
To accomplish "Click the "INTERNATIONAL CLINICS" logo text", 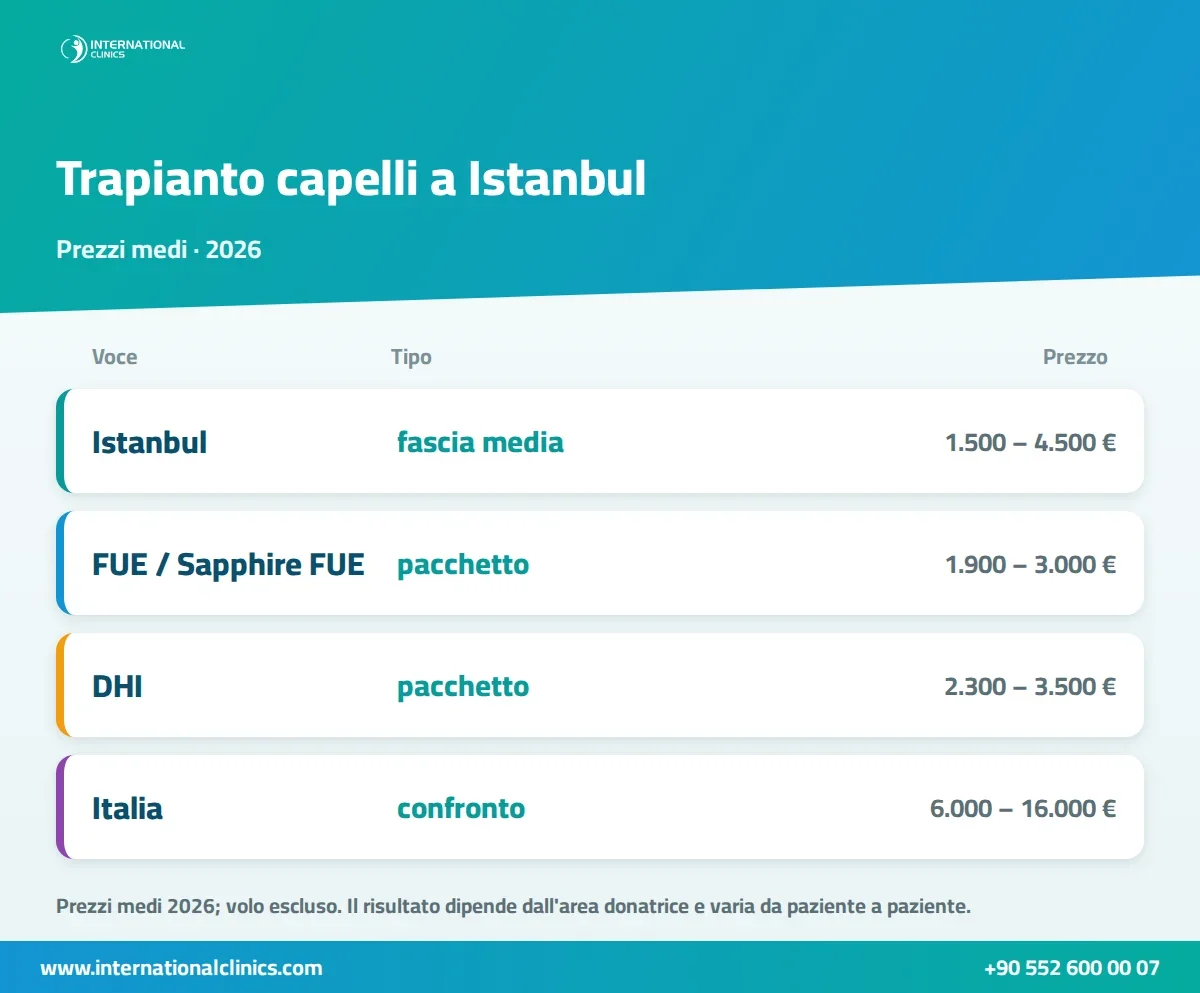I will click(137, 49).
